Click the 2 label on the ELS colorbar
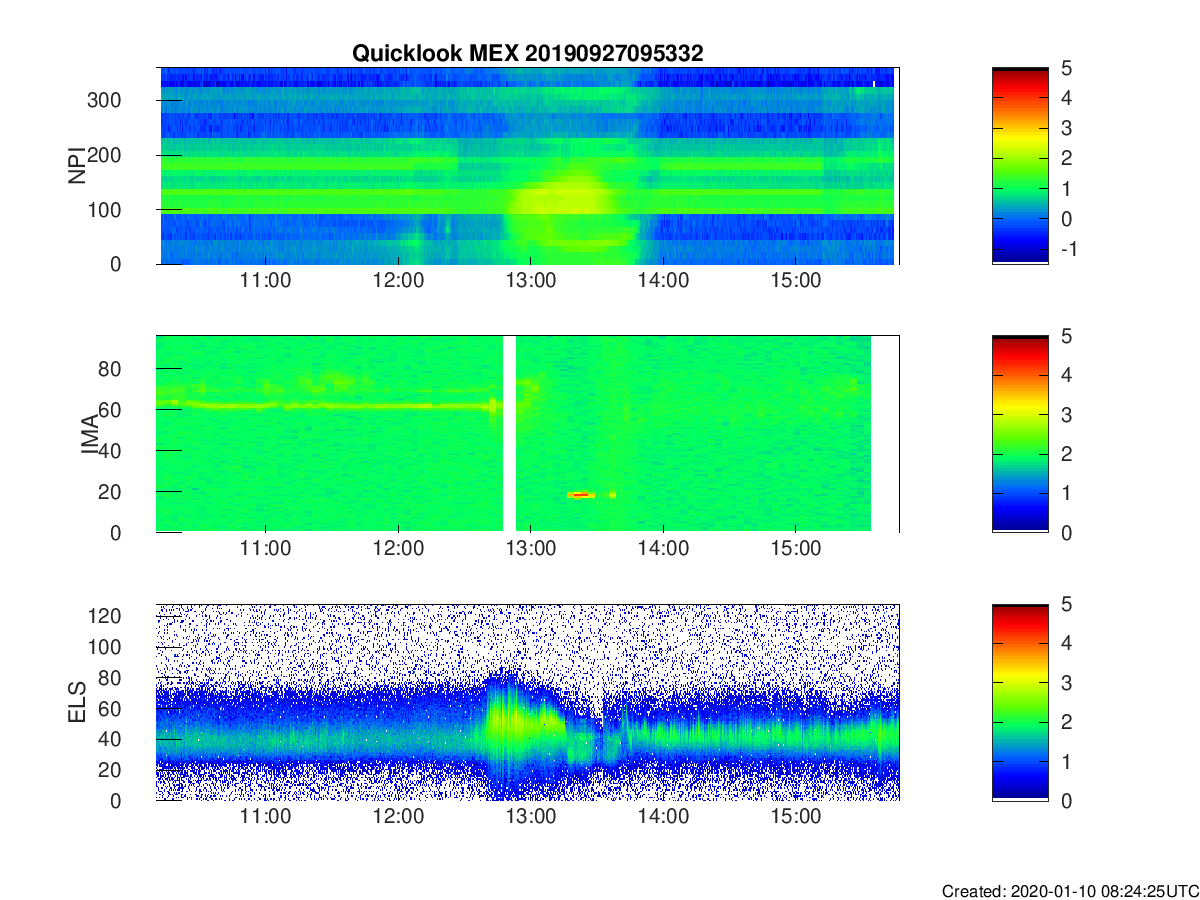 click(1065, 722)
